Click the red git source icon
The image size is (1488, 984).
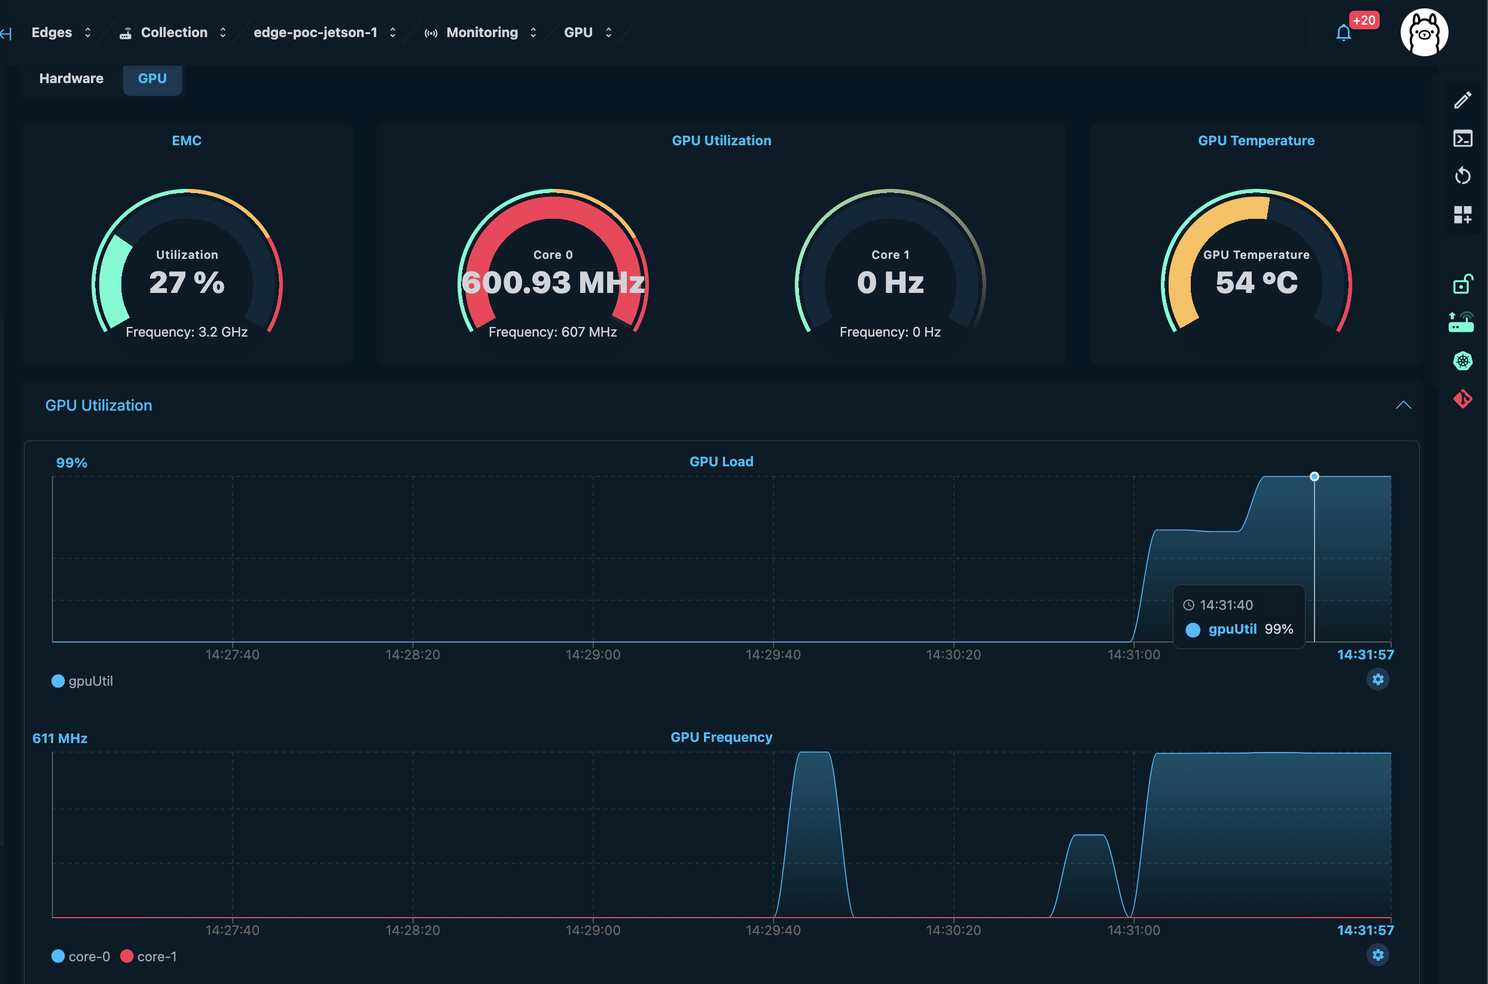tap(1463, 399)
